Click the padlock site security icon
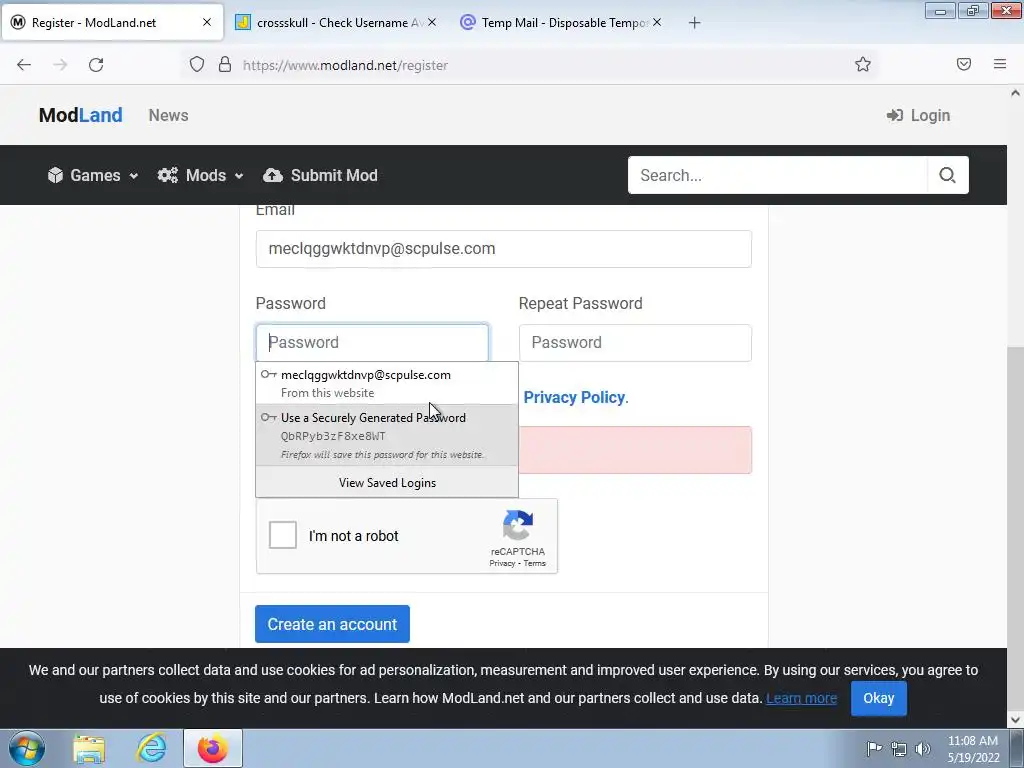Screen dimensions: 1024x768 click(225, 65)
